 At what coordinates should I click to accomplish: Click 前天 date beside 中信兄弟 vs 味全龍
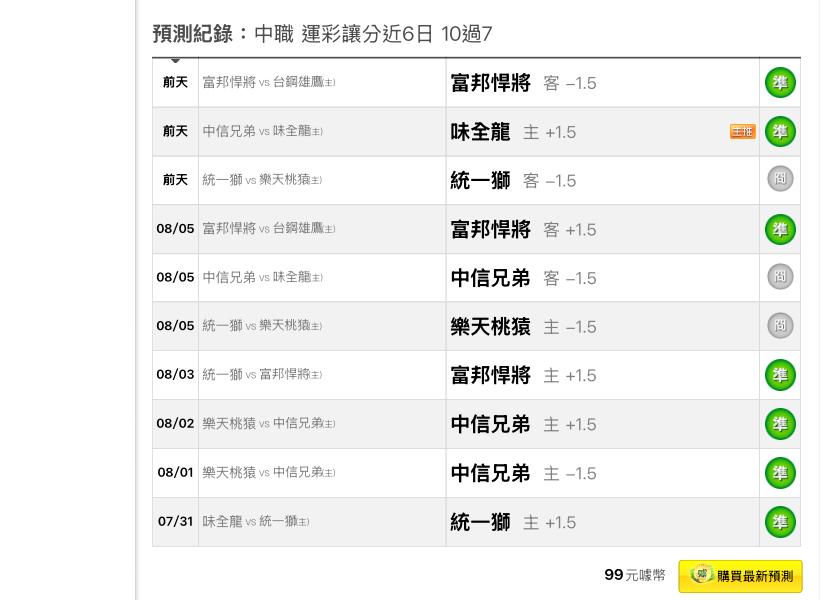pyautogui.click(x=175, y=131)
